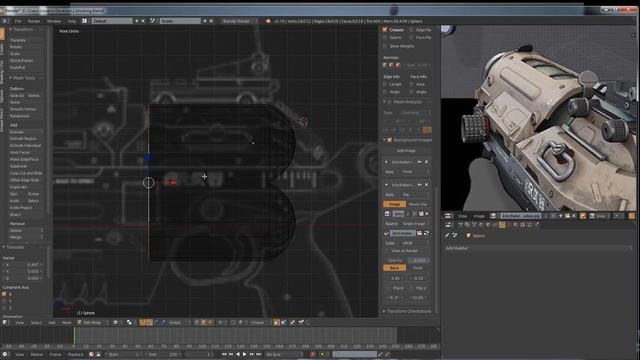Toggle View as Render checkbox
The width and height of the screenshot is (640, 360).
[x=387, y=251]
